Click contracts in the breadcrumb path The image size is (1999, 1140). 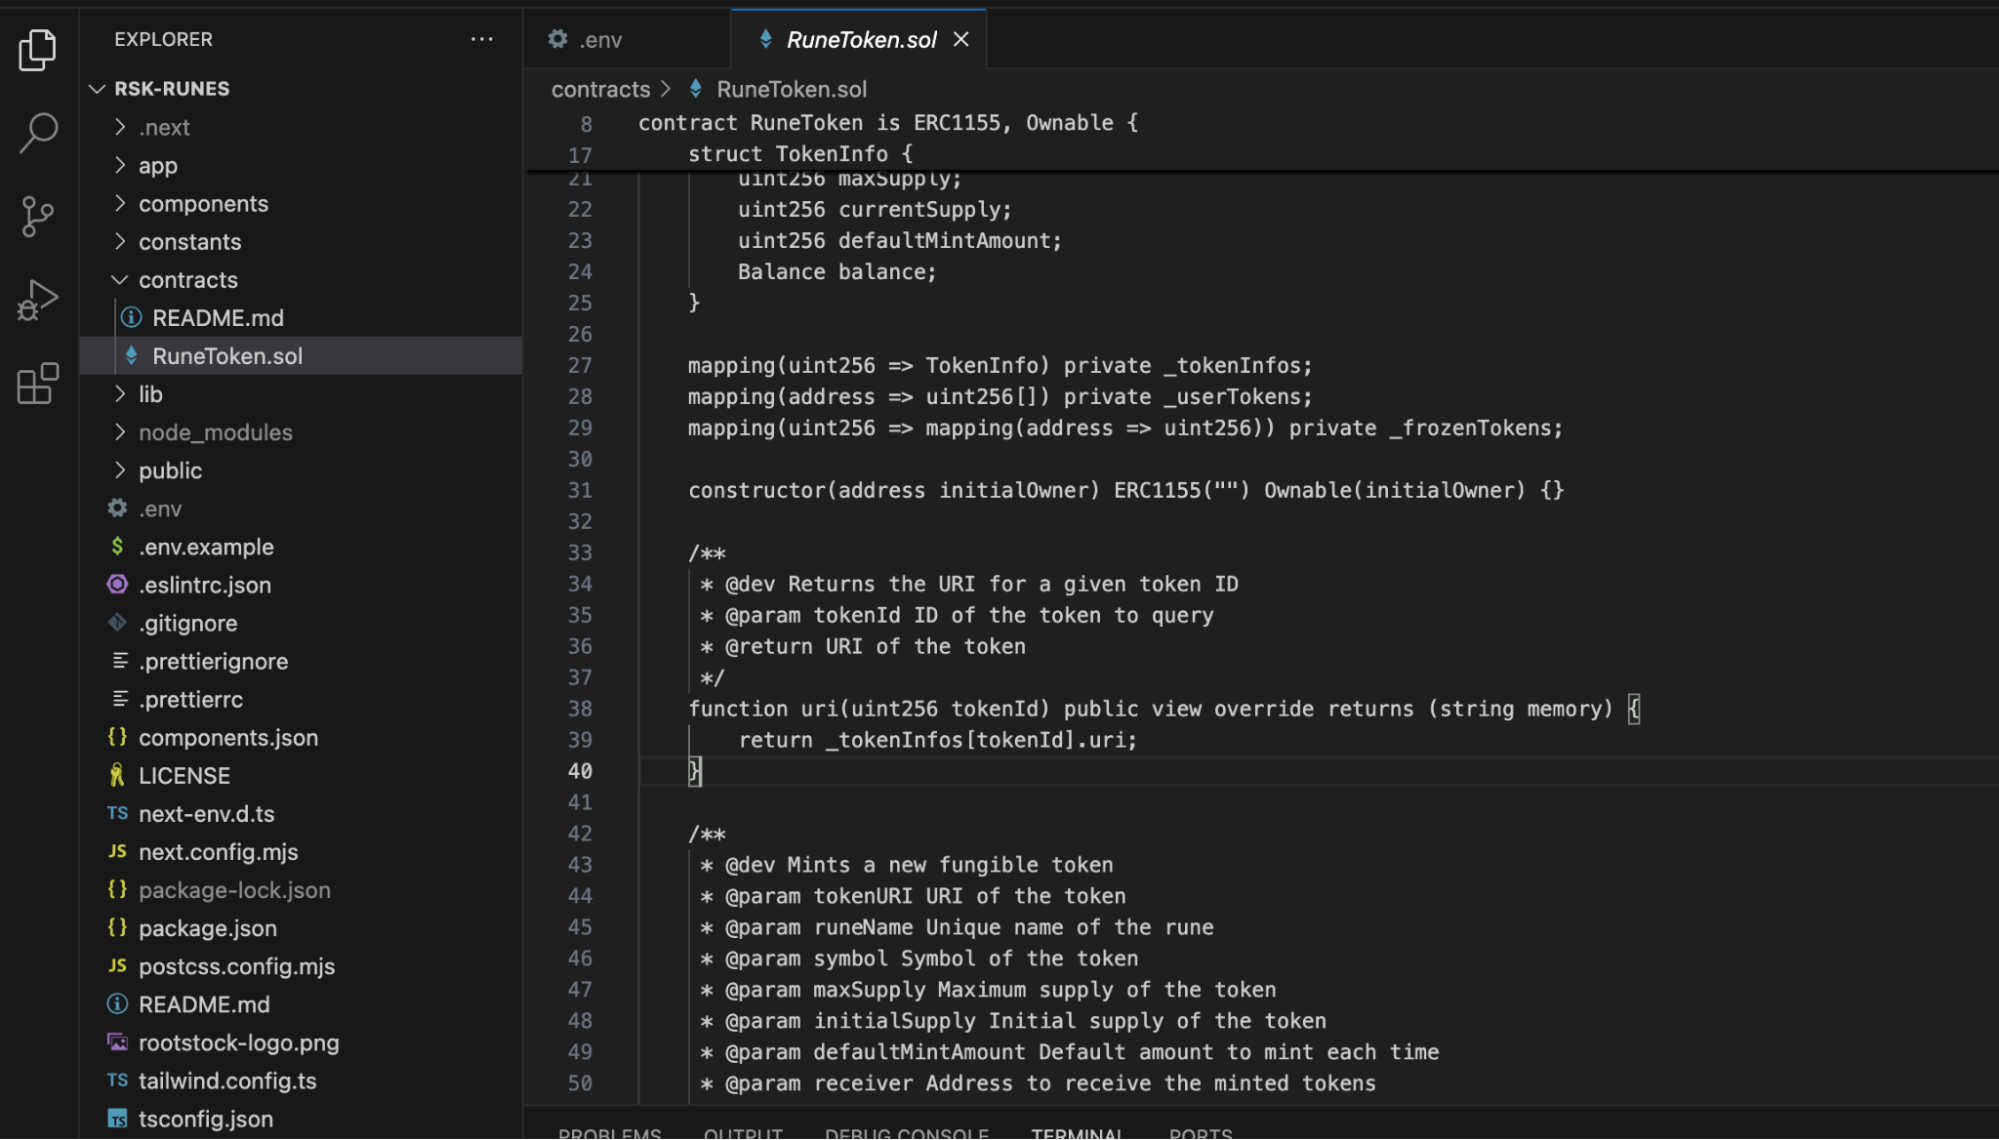[600, 90]
